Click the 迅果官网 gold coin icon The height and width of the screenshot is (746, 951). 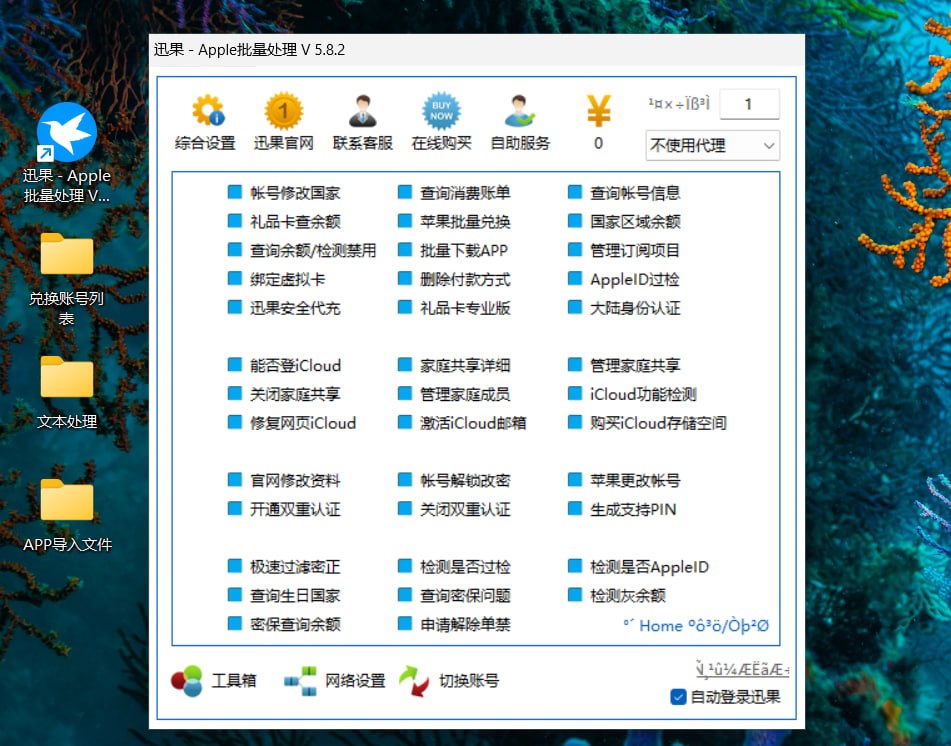tap(283, 111)
